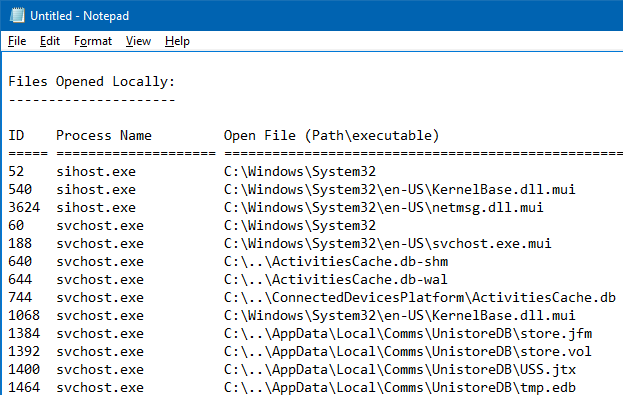Click the 'Process Name' column header
Screen dimensions: 623x395
pos(104,136)
